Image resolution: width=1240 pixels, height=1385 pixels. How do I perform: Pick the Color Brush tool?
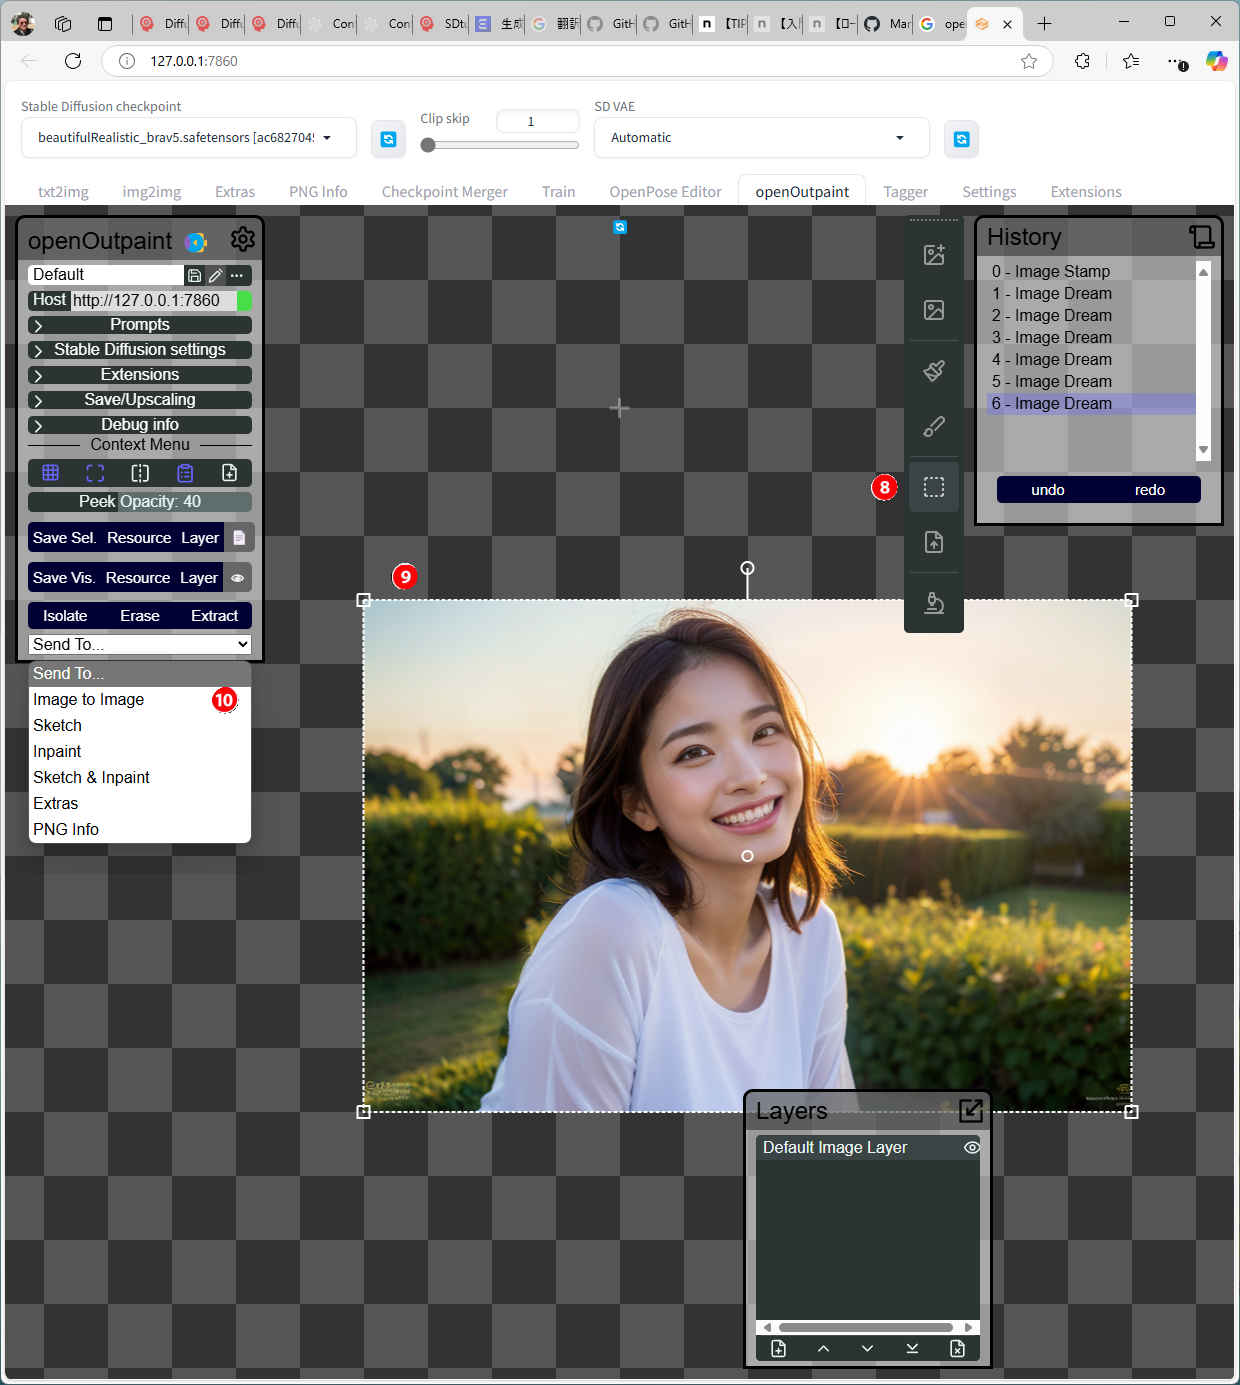coord(933,427)
